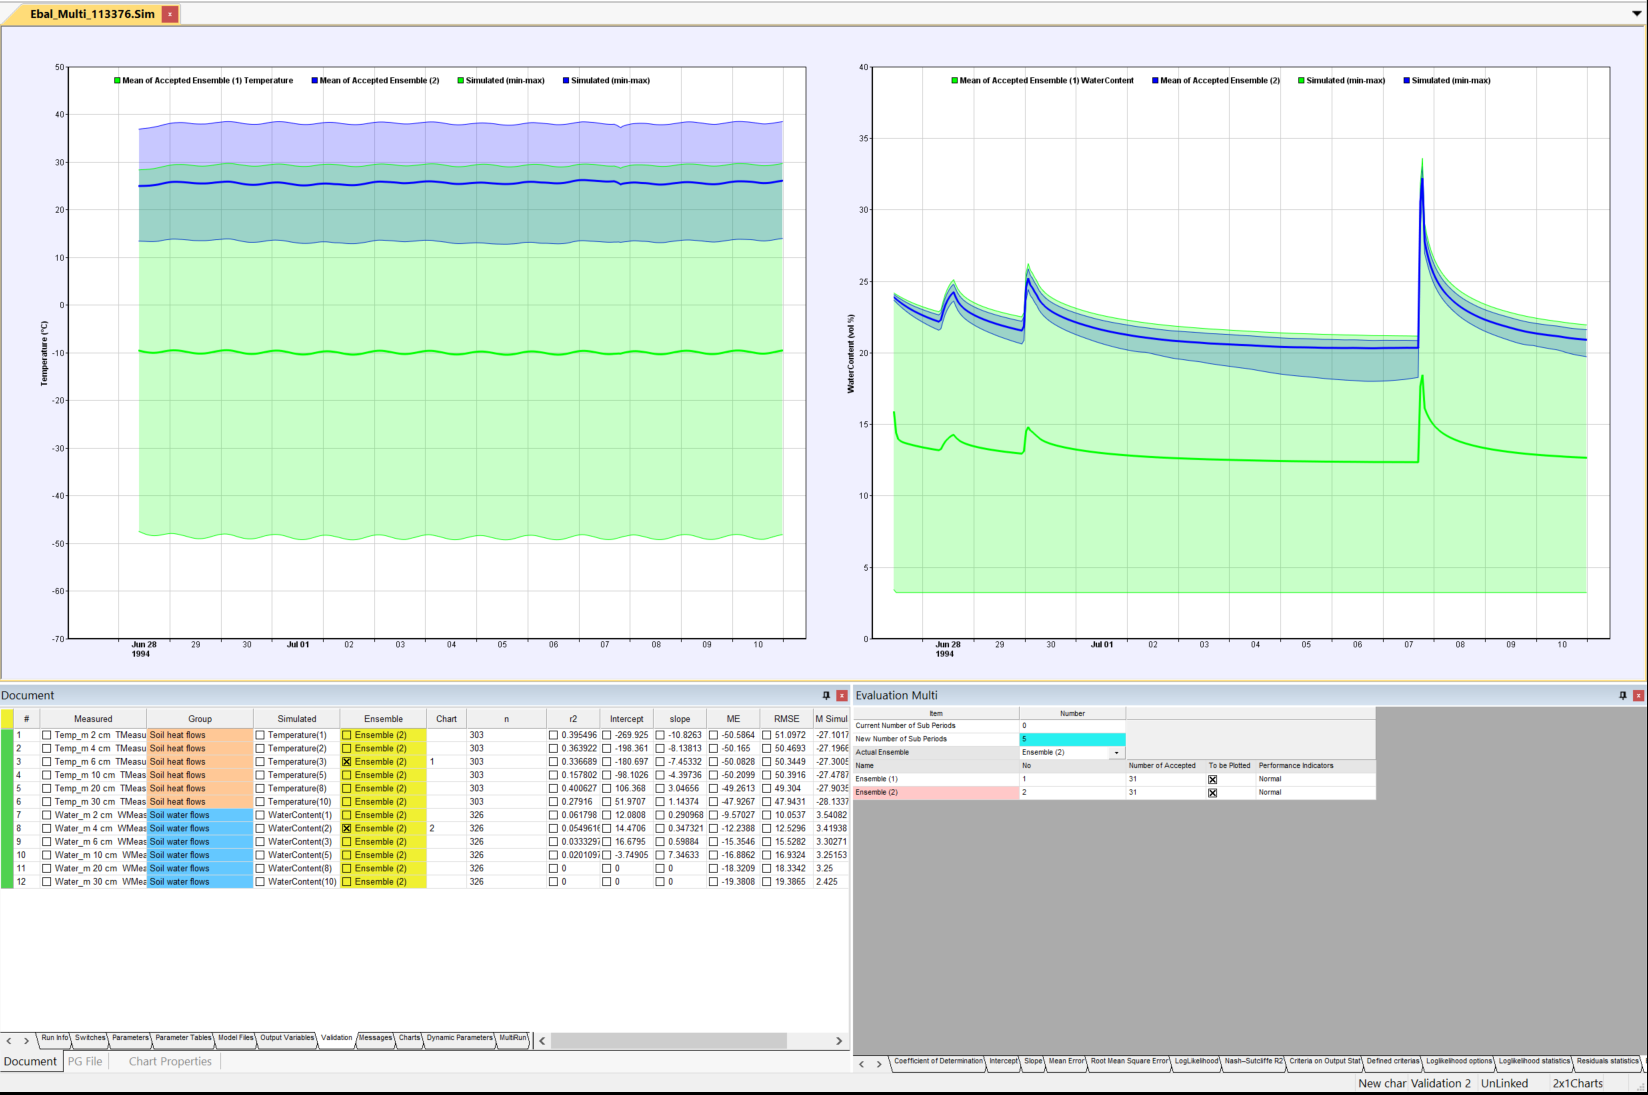Uncheck To be Plotted for Ensemble (1)

coord(1212,779)
